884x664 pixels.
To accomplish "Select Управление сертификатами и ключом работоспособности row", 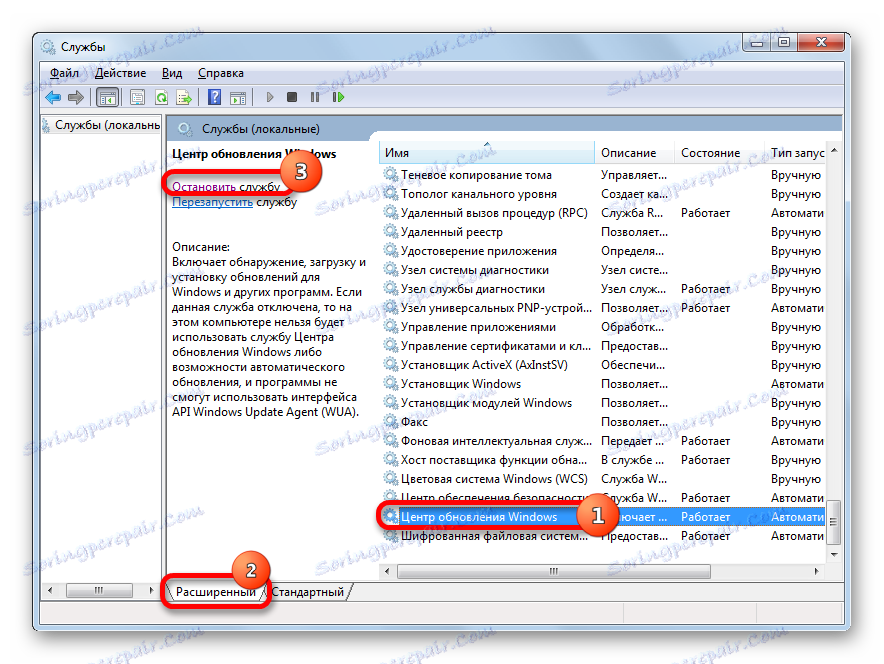I will 603,346.
